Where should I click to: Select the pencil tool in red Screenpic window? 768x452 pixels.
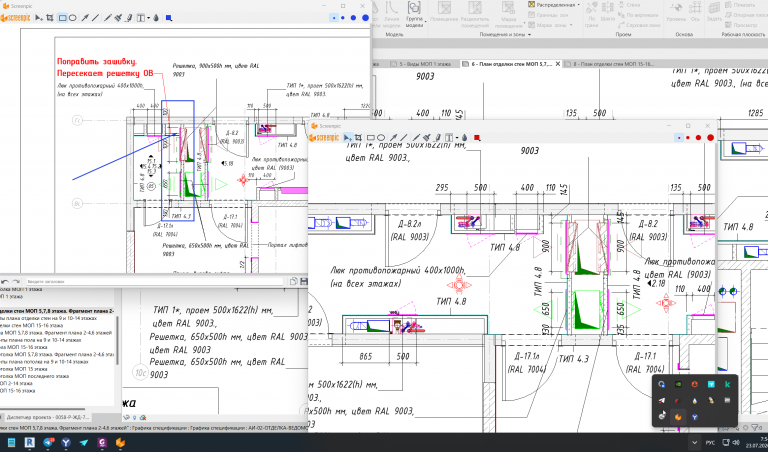[x=416, y=138]
